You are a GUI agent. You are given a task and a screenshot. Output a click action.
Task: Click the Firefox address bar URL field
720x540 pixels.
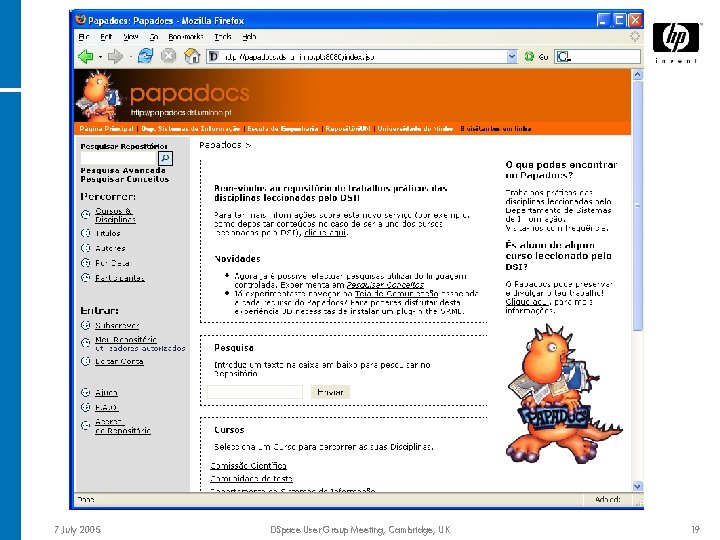point(363,56)
